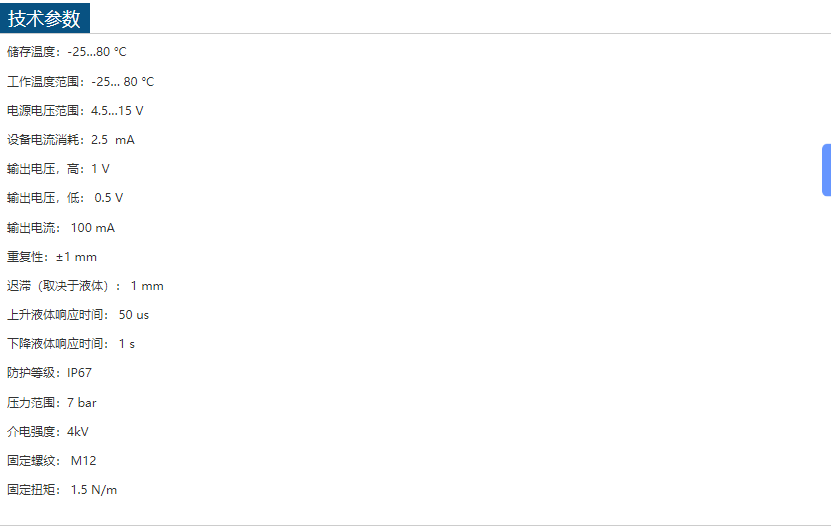This screenshot has width=831, height=526.
Task: Click the 重复性 ±1 mm text
Action: 52,256
